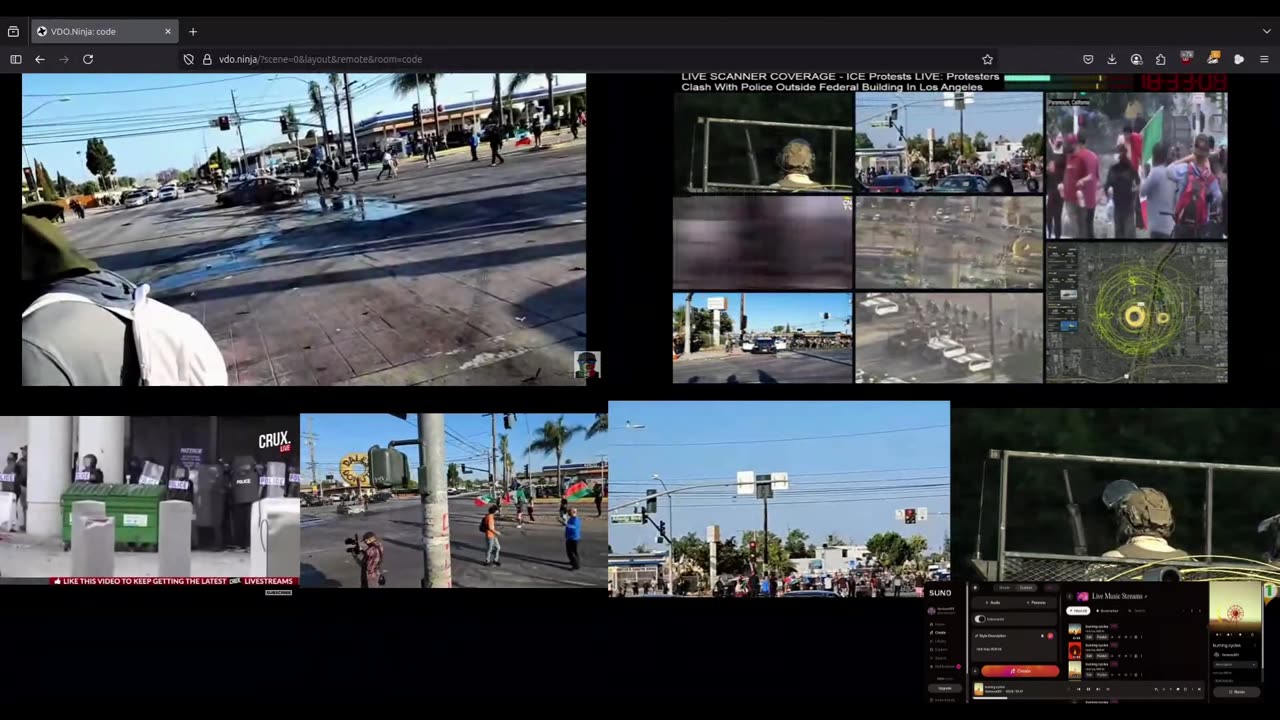Open Library in Suno sidebar
Screen dimensions: 1280x720
pos(938,641)
